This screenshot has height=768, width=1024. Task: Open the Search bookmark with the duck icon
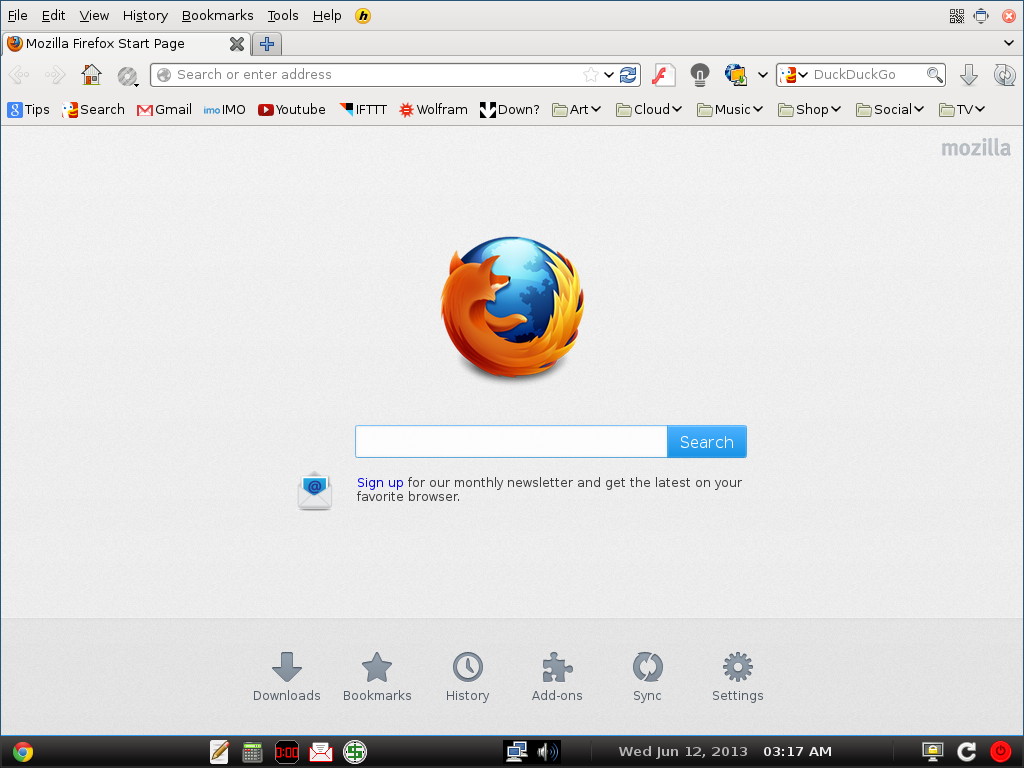coord(93,110)
